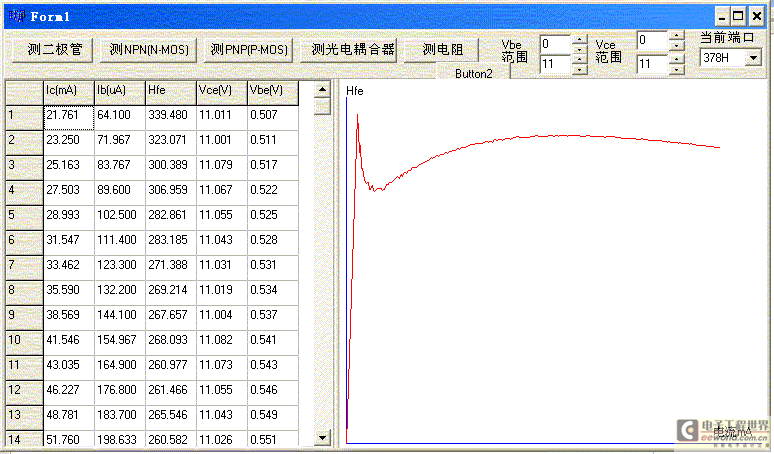
Task: Select the Vce(V) column header
Action: click(x=222, y=93)
